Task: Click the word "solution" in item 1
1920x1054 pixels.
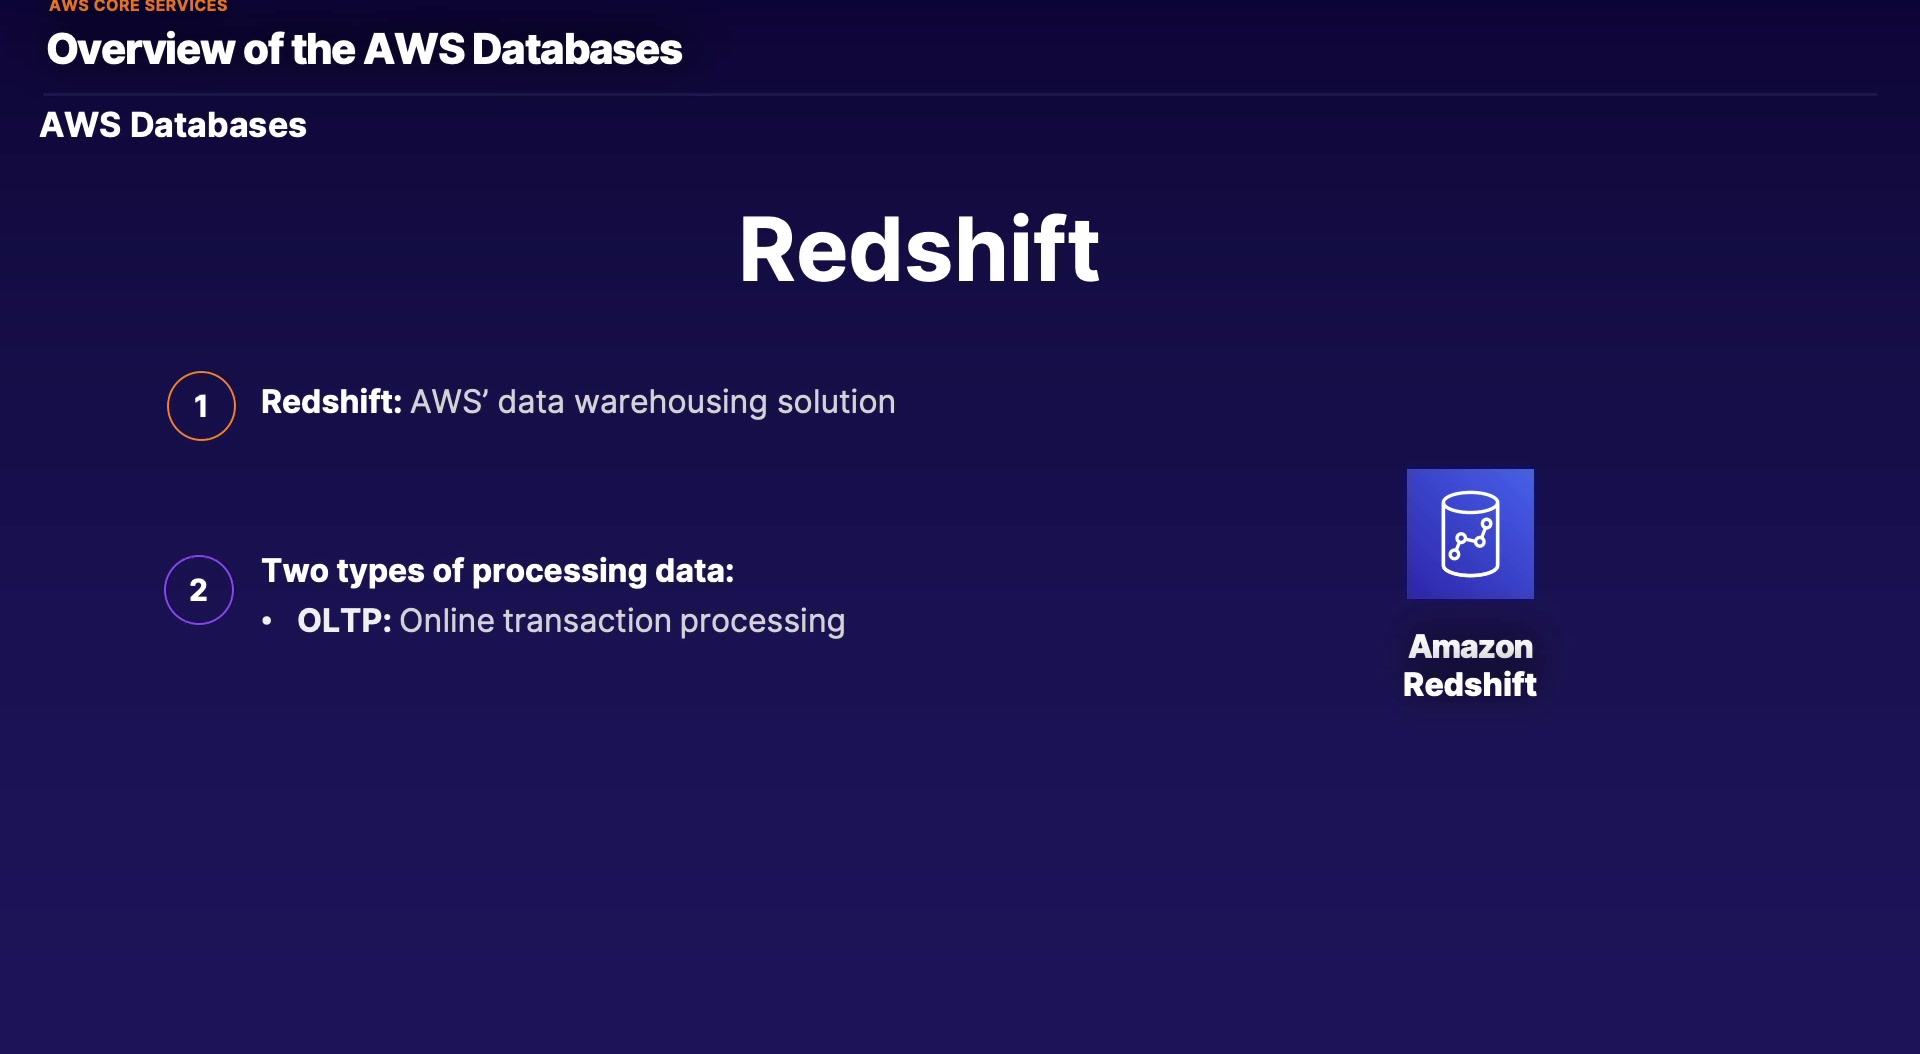Action: click(x=836, y=402)
